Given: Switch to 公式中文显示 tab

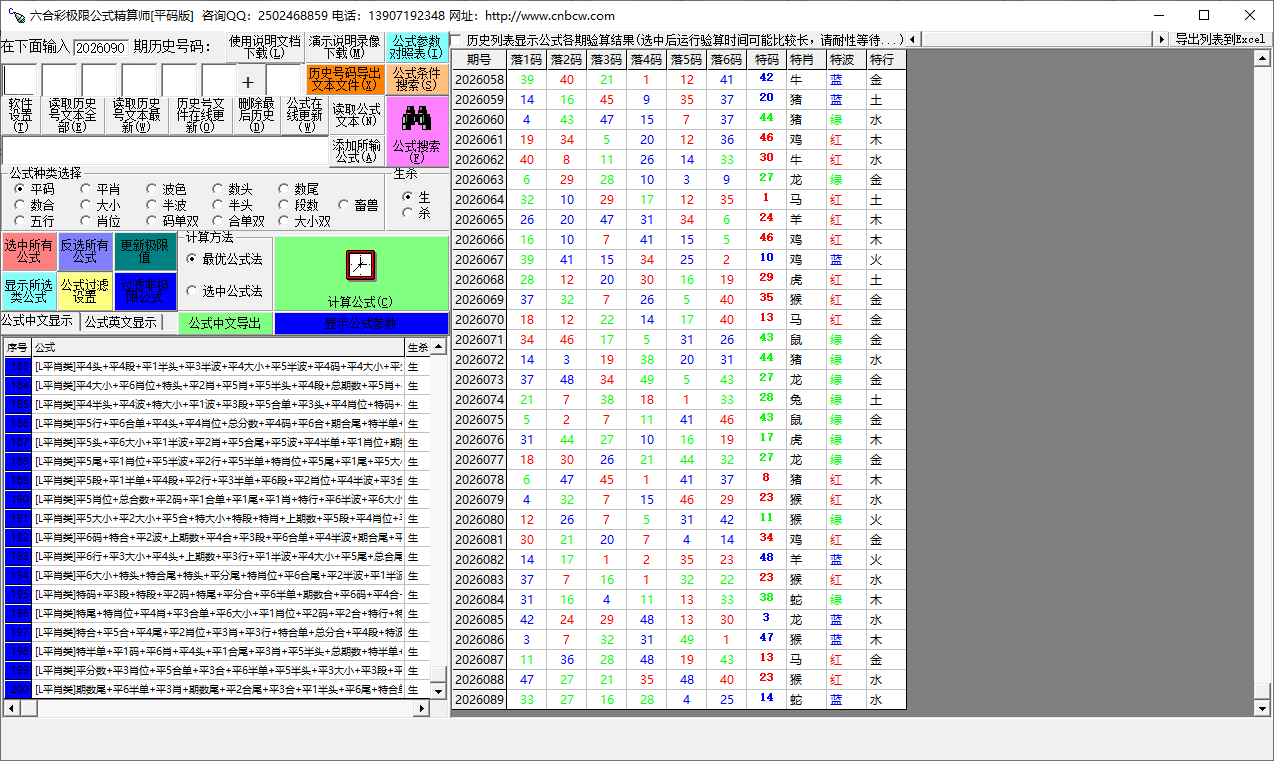Looking at the screenshot, I should coord(38,321).
